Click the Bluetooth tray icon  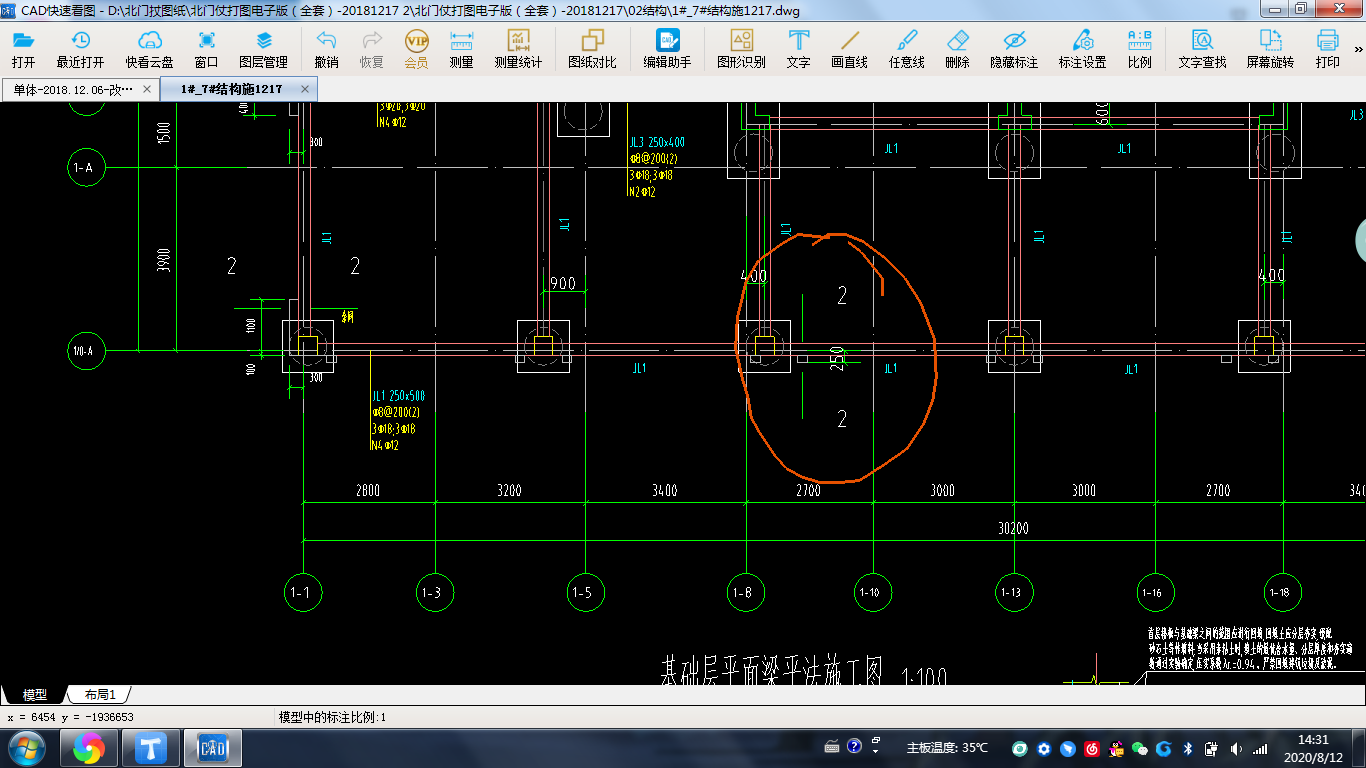coord(1188,748)
